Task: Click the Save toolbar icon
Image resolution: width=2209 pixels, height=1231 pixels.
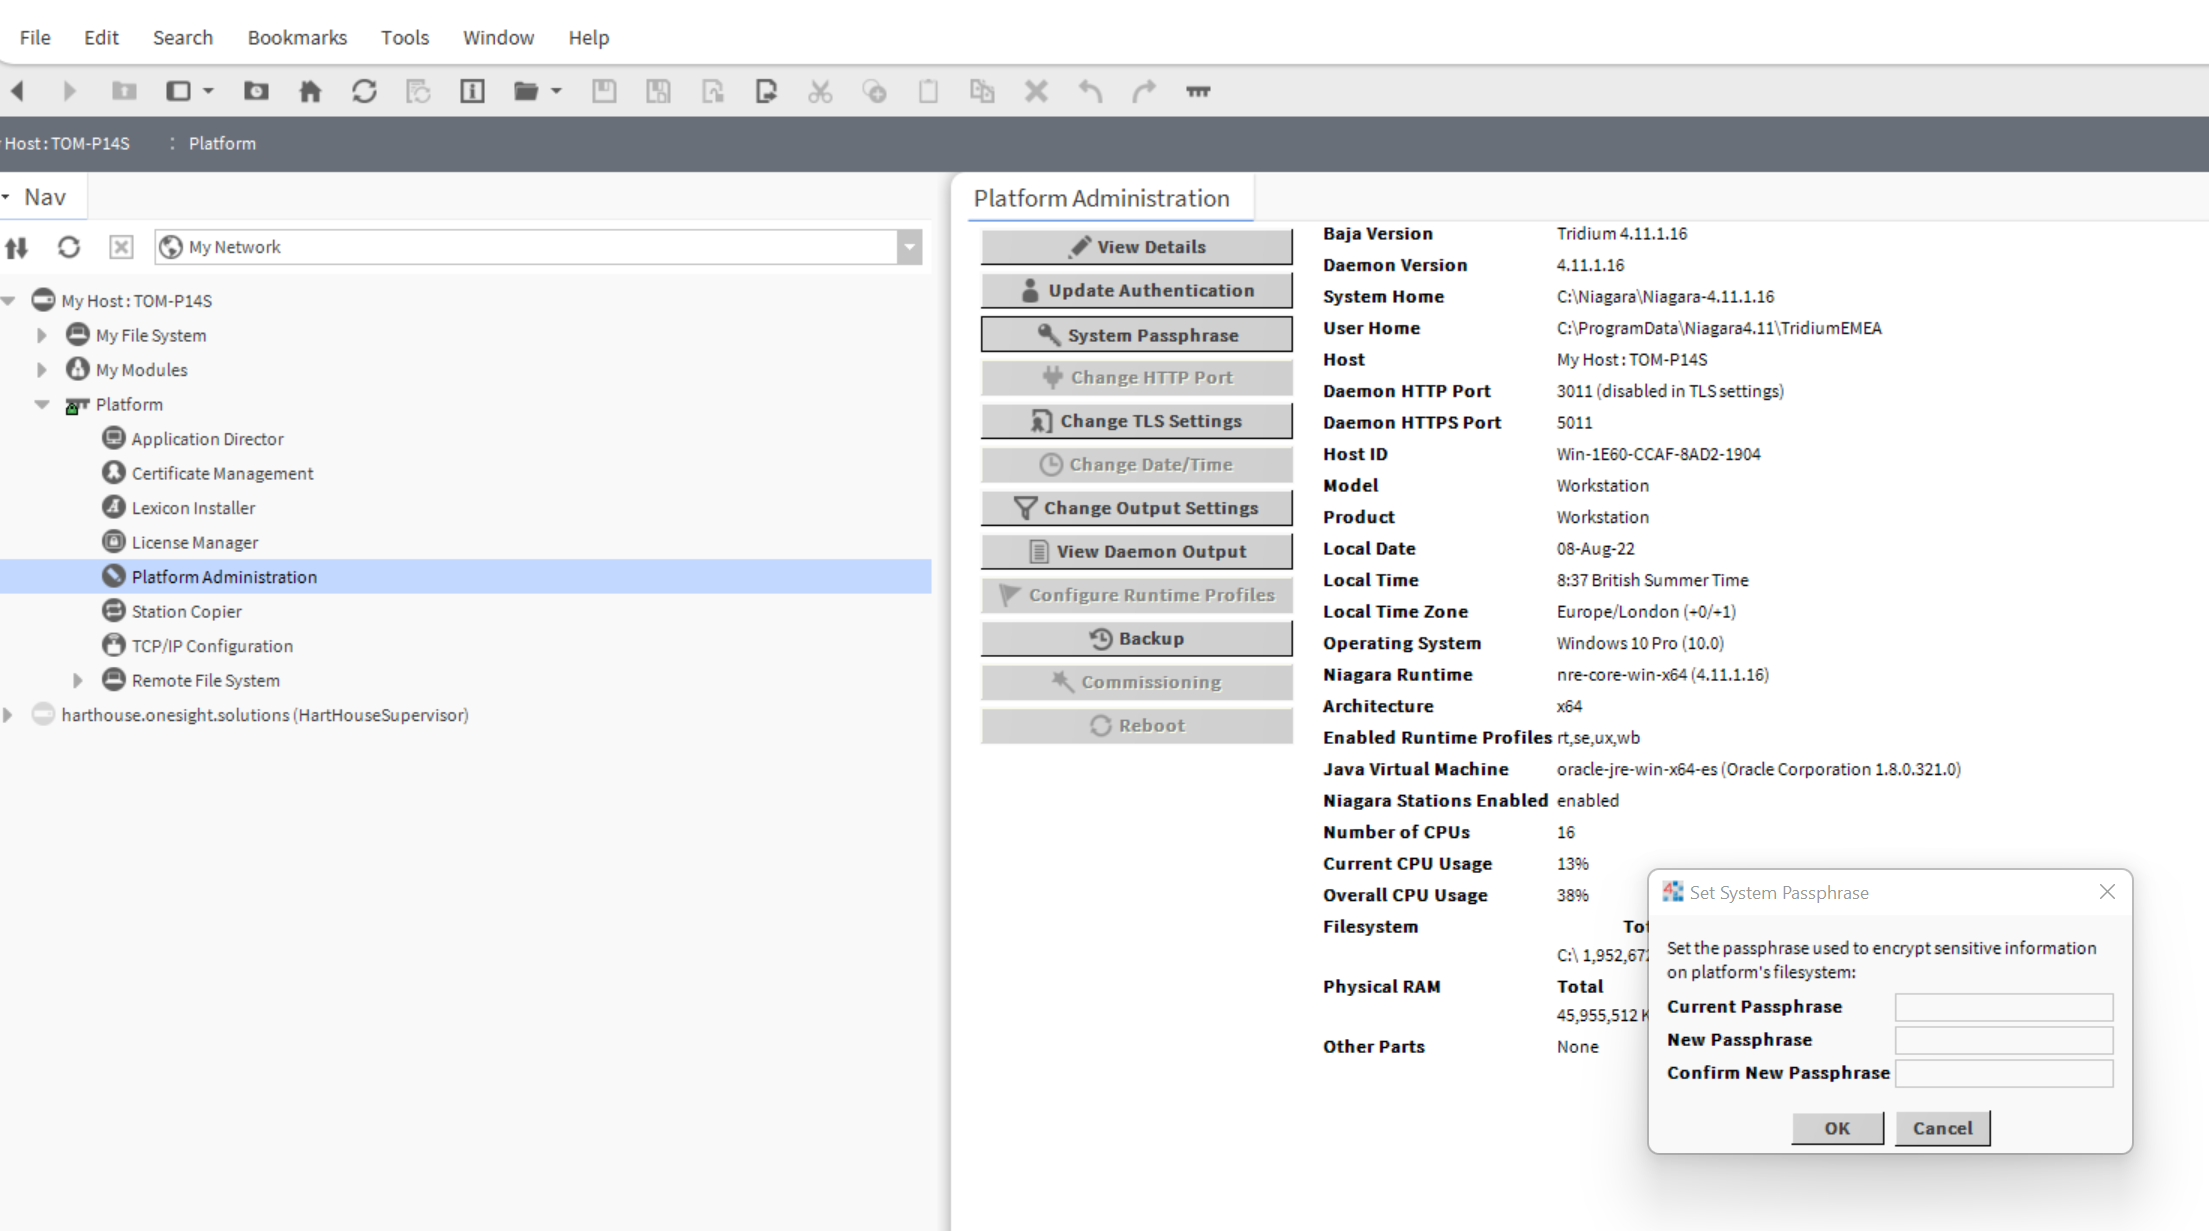Action: click(604, 91)
